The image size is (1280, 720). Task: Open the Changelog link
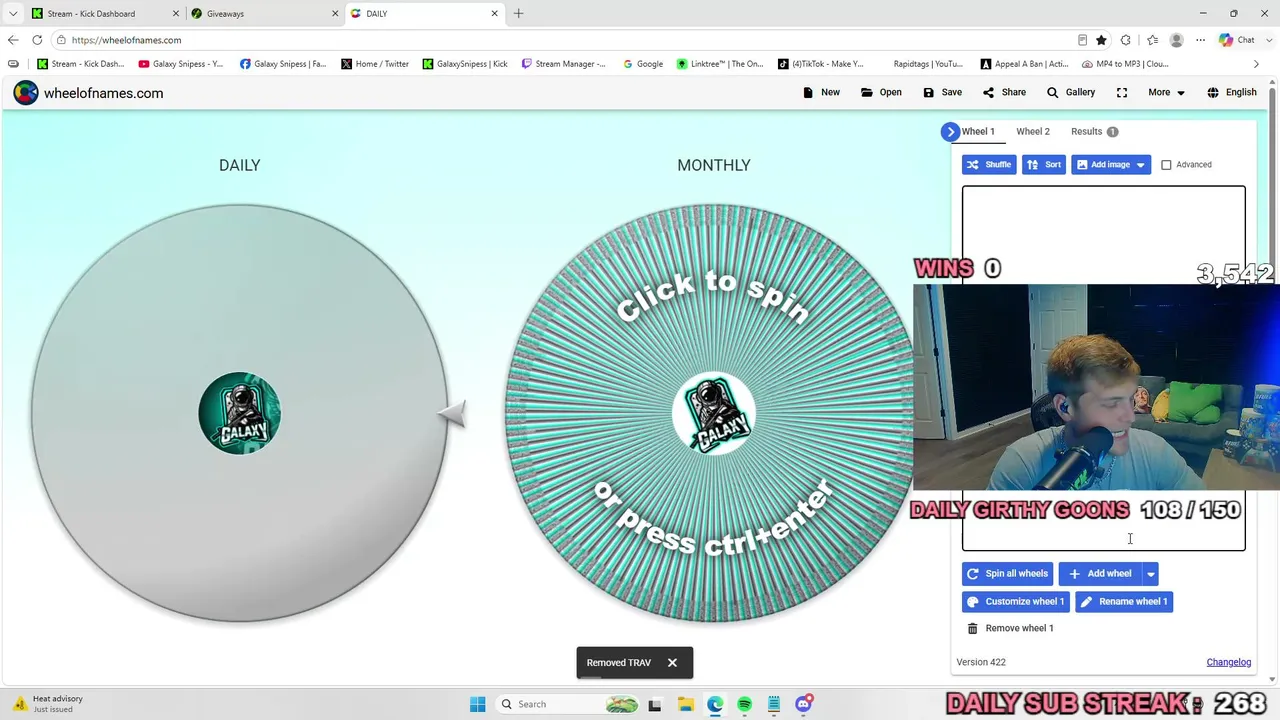(x=1229, y=662)
